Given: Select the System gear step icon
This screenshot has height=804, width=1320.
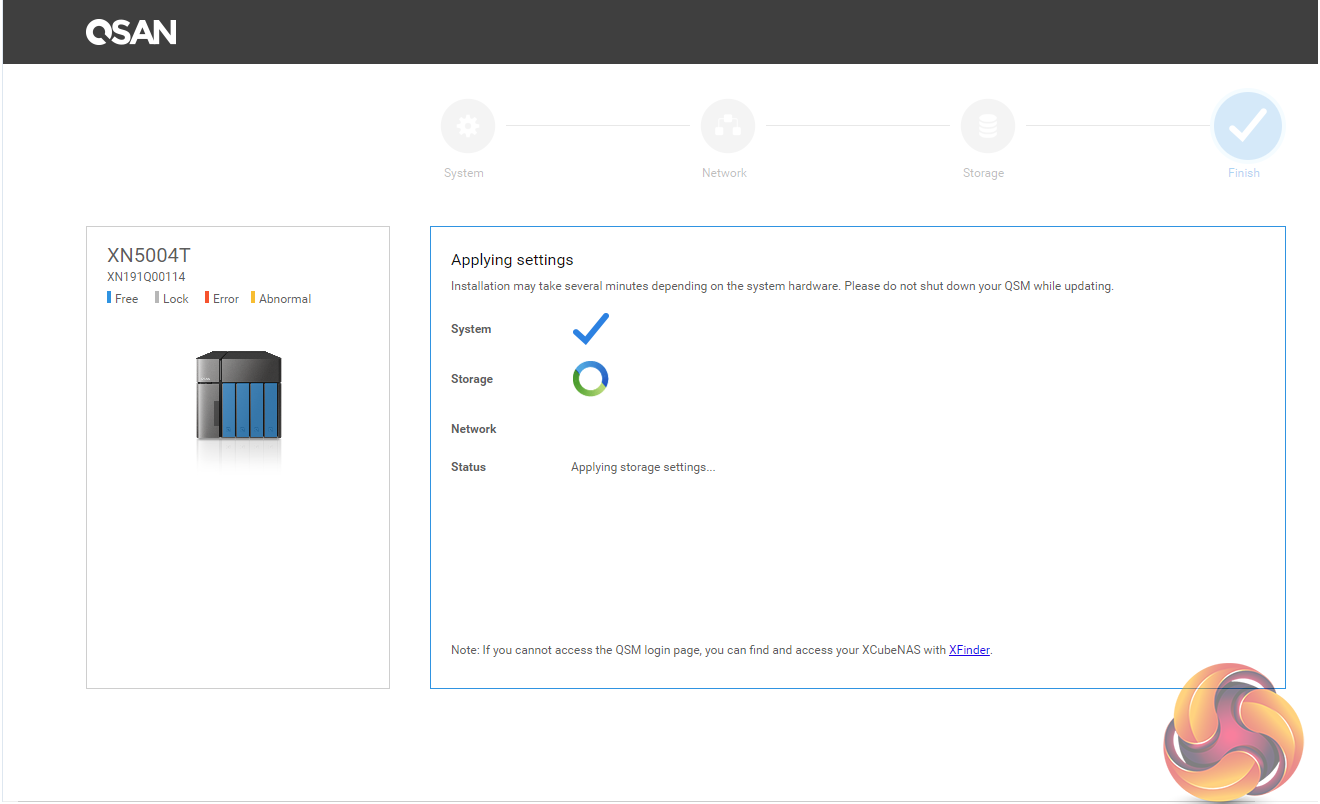Looking at the screenshot, I should click(467, 127).
